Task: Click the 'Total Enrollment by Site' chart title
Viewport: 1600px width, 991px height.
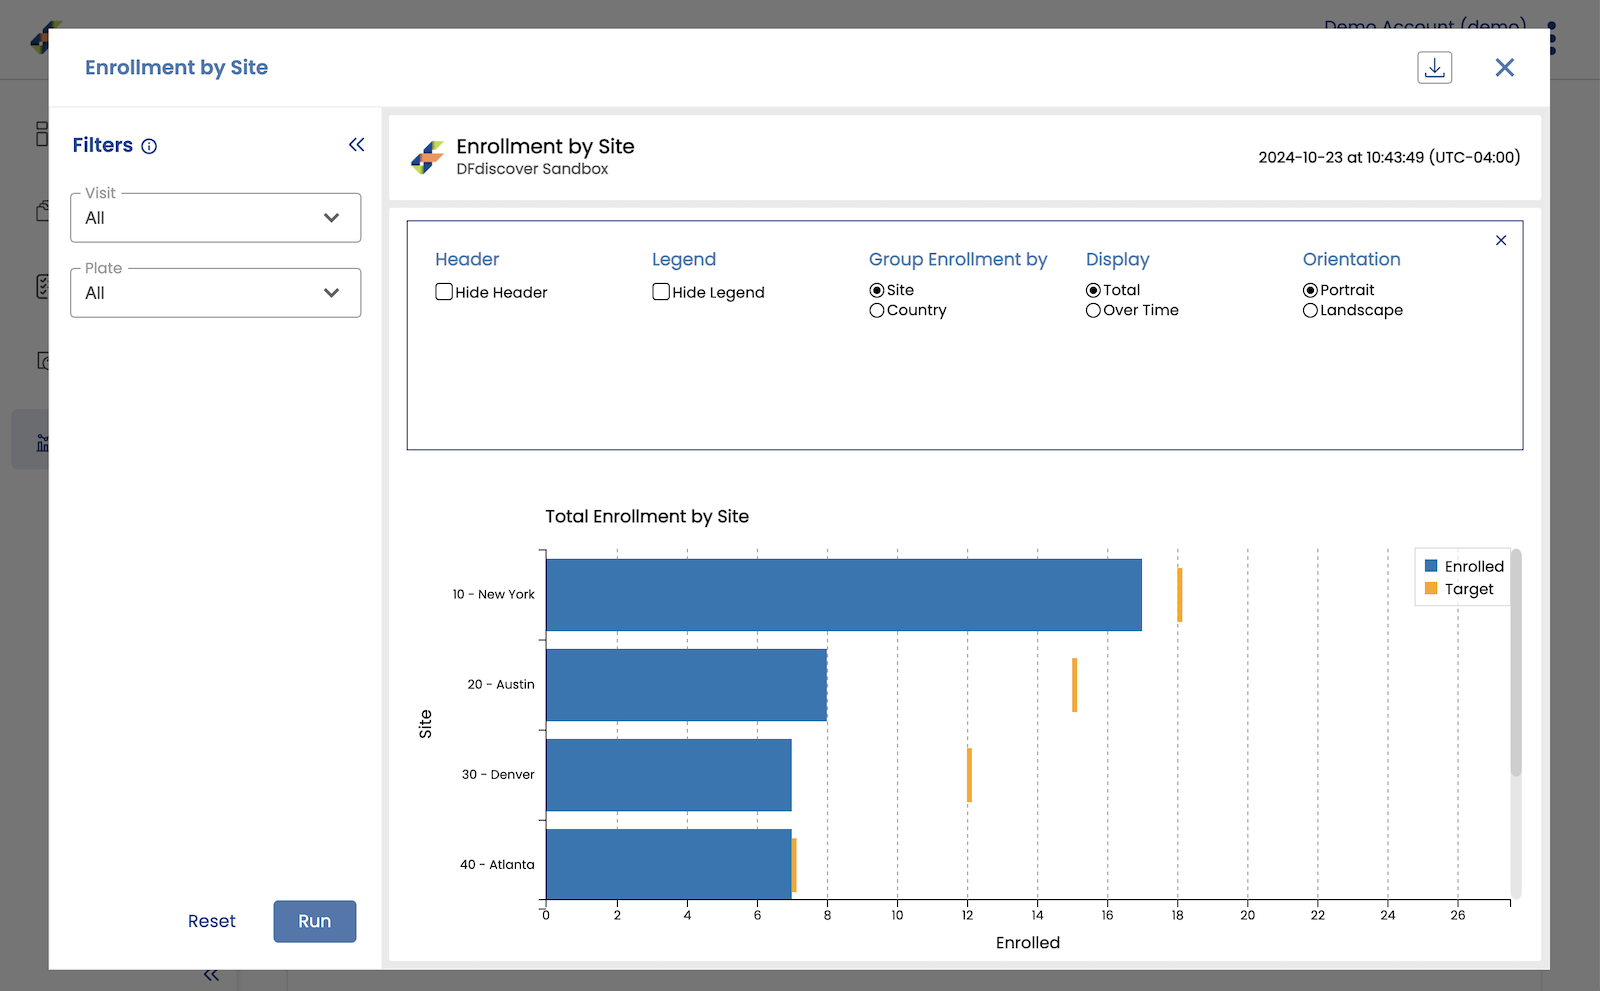Action: coord(647,516)
